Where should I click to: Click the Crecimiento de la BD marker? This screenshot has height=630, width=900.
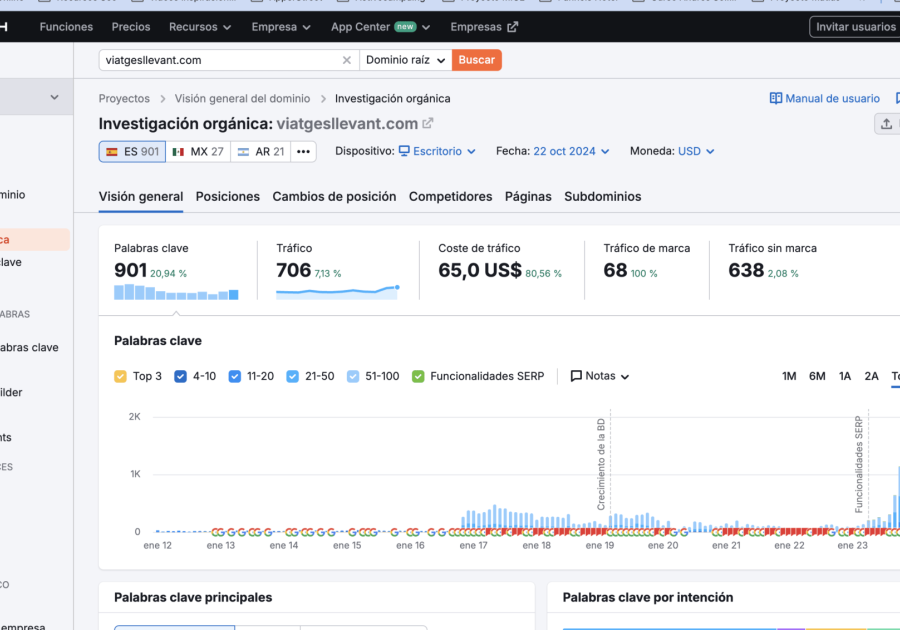[601, 465]
